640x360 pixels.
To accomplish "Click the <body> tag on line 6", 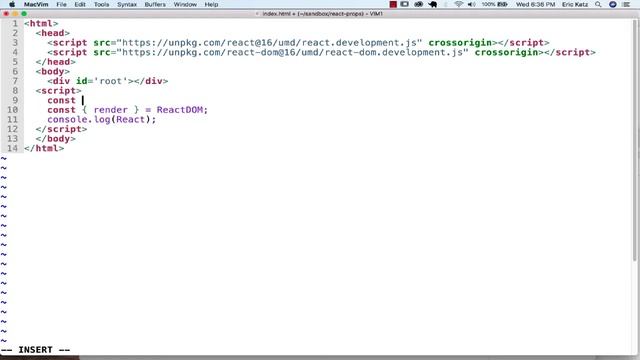I will point(53,71).
